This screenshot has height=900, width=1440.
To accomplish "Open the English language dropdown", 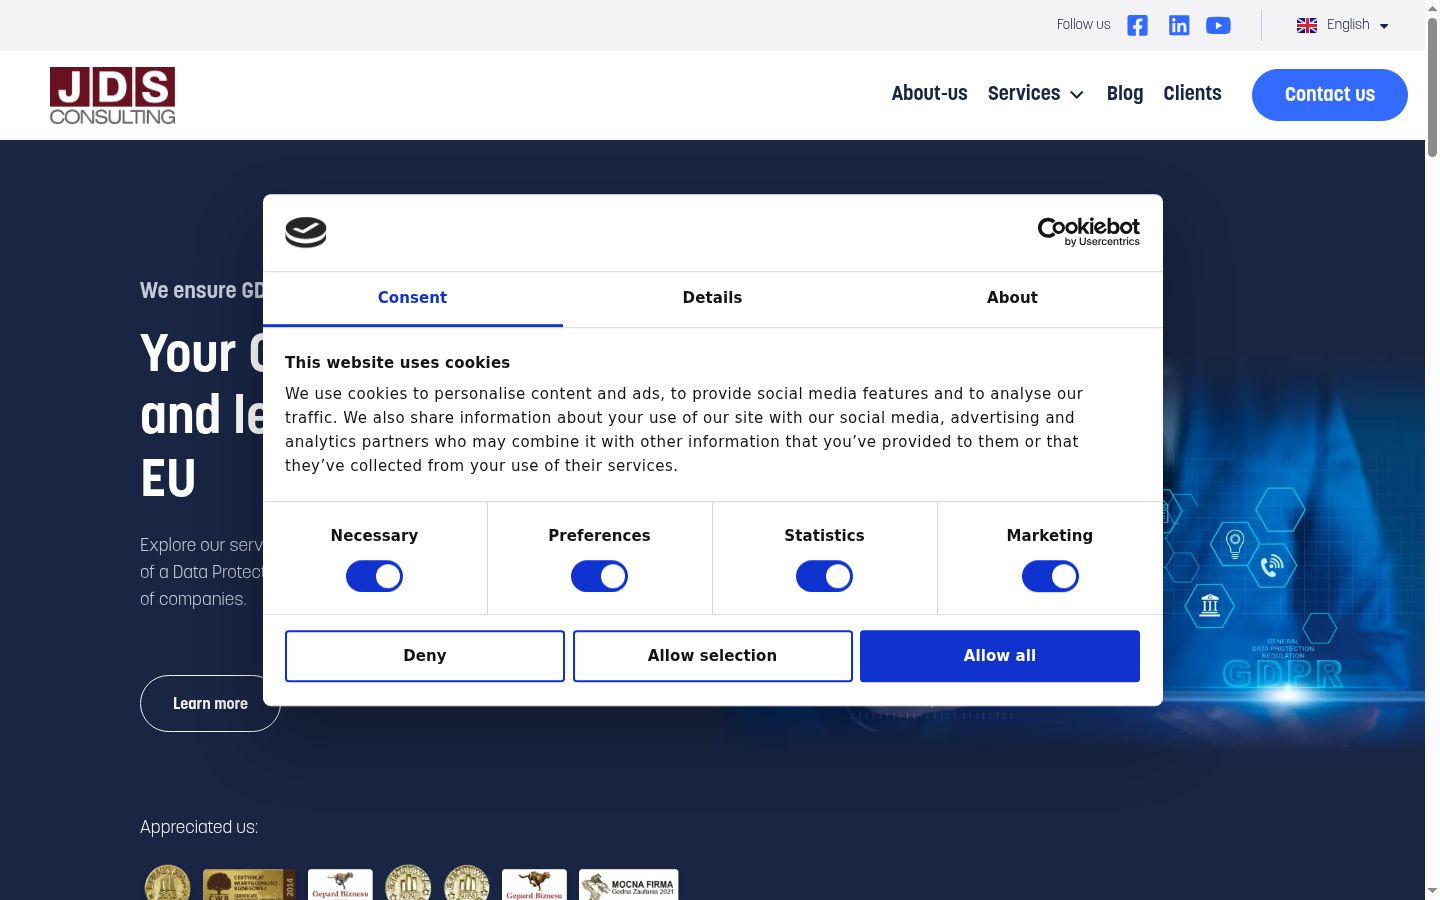I will point(1343,25).
